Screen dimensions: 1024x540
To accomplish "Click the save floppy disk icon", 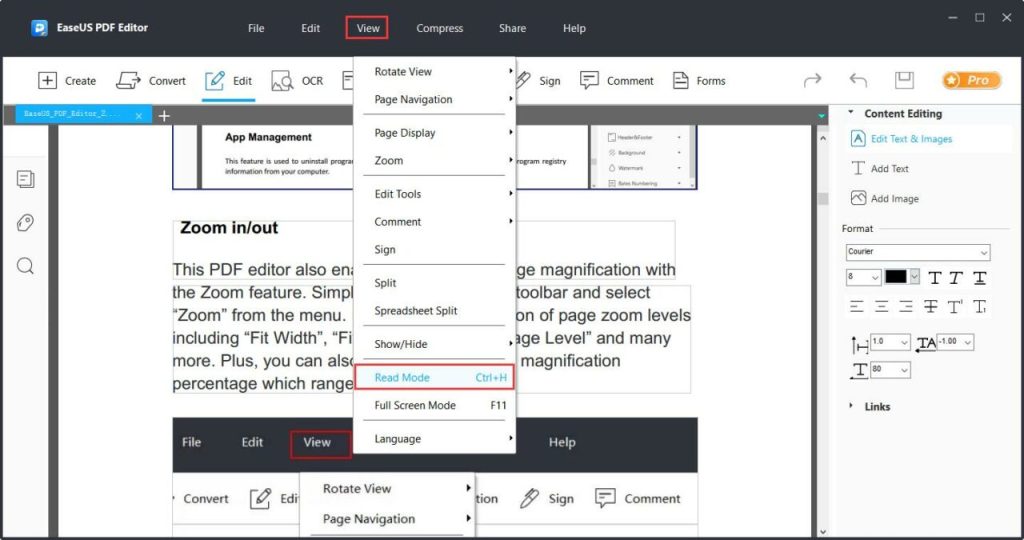I will (x=904, y=80).
